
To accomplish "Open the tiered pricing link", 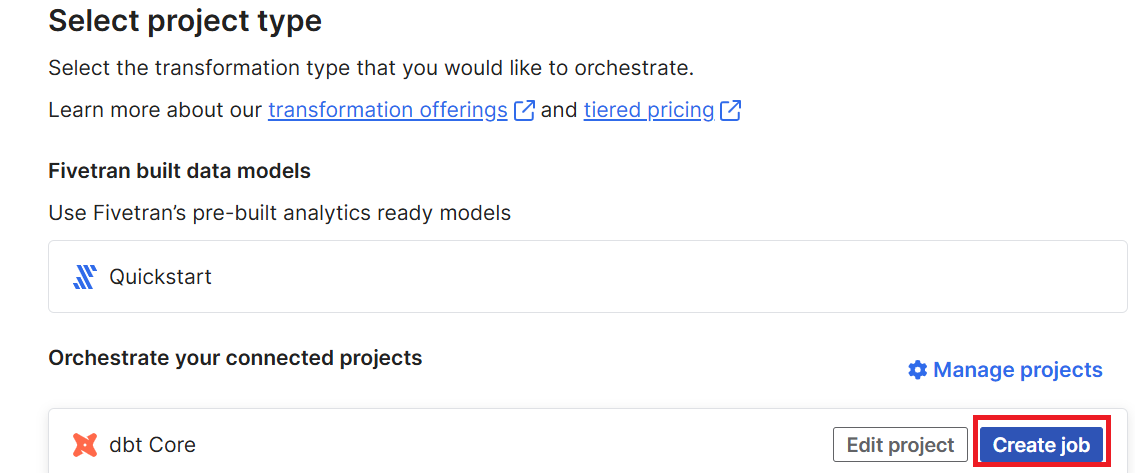I will (649, 110).
